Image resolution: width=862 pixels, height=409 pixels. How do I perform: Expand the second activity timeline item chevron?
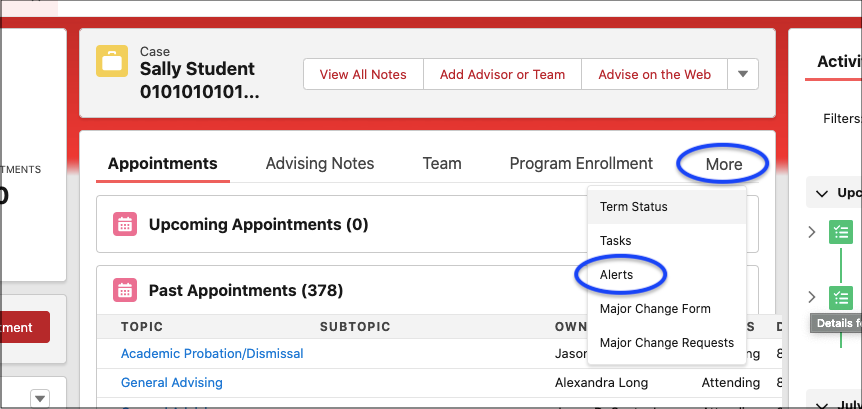(x=812, y=297)
